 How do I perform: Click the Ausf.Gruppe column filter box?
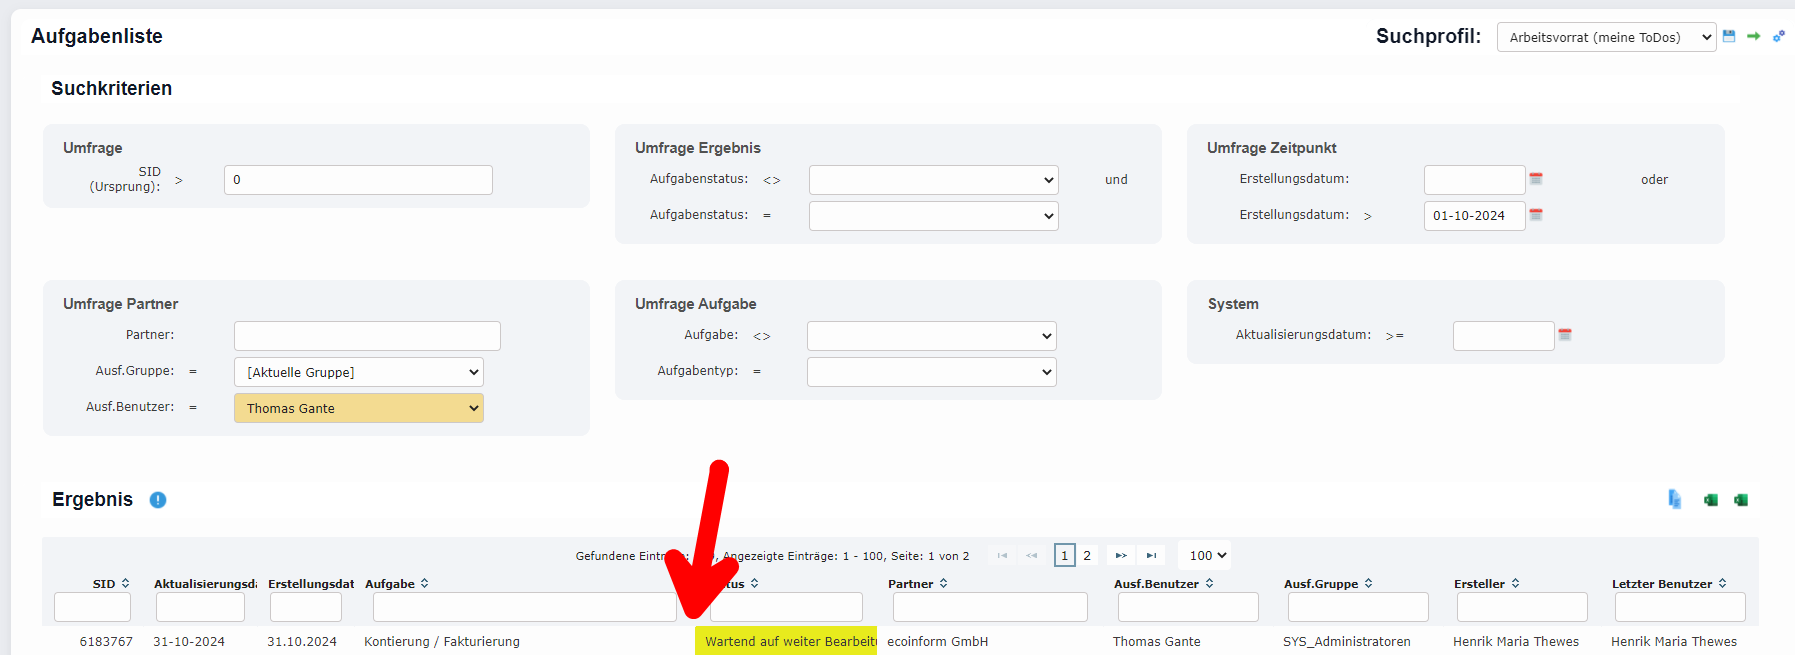tap(1358, 607)
